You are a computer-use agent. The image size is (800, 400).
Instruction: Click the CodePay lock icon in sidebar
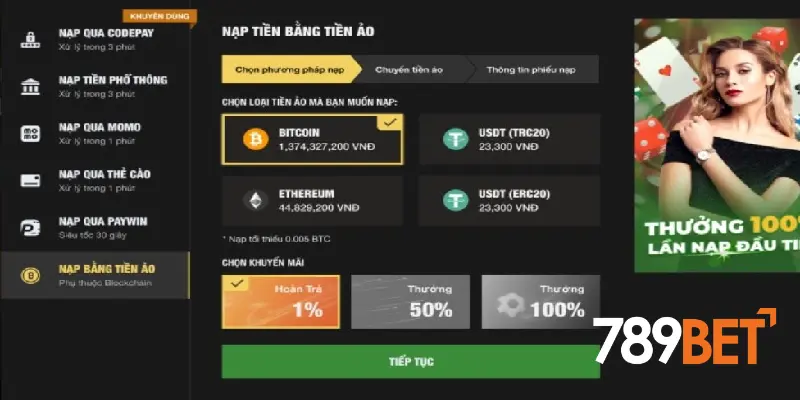click(30, 39)
